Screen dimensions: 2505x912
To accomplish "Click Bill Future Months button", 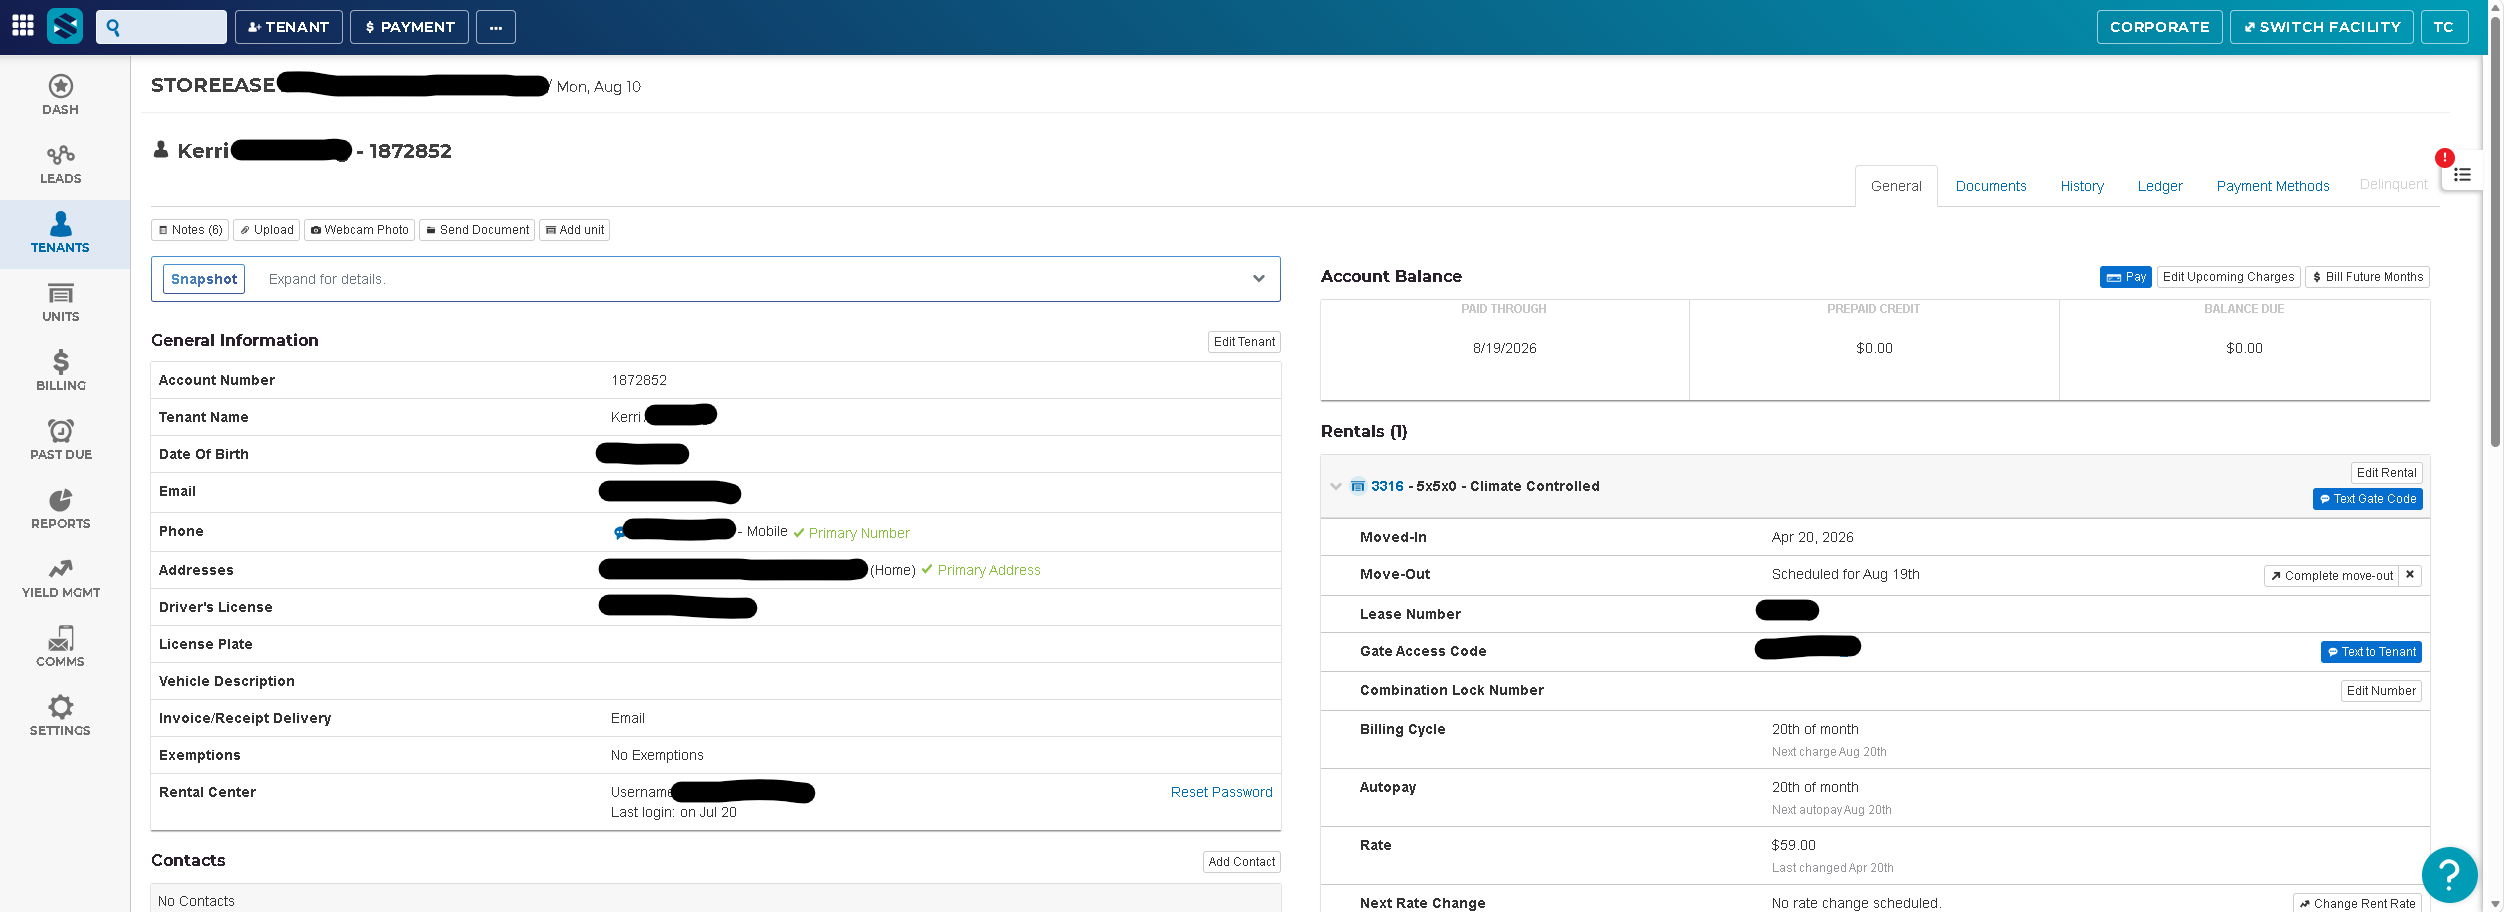I will (x=2367, y=277).
